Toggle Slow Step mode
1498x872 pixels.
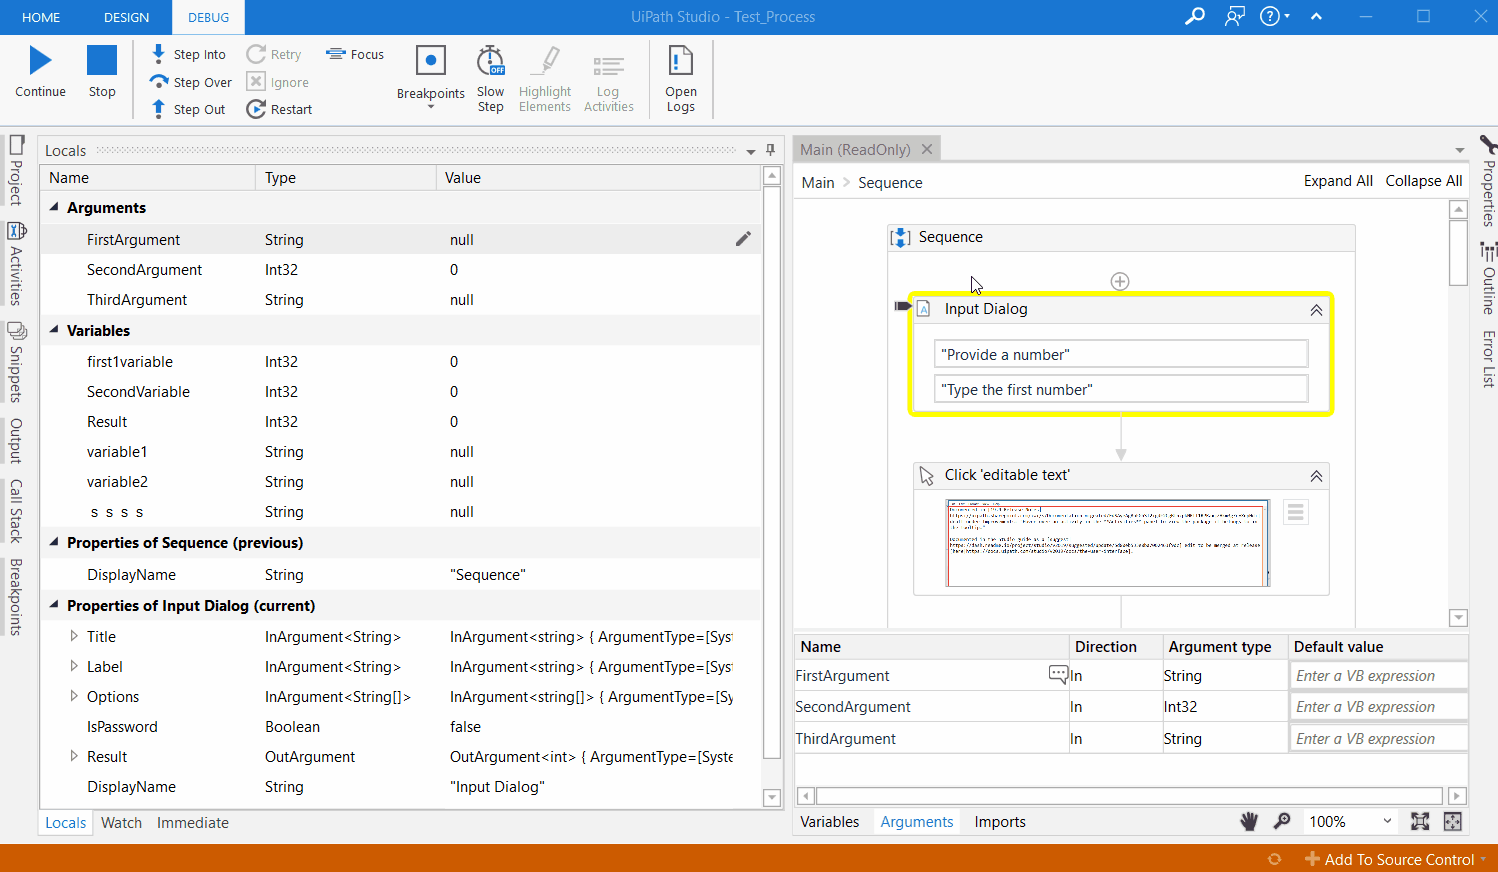coord(490,78)
